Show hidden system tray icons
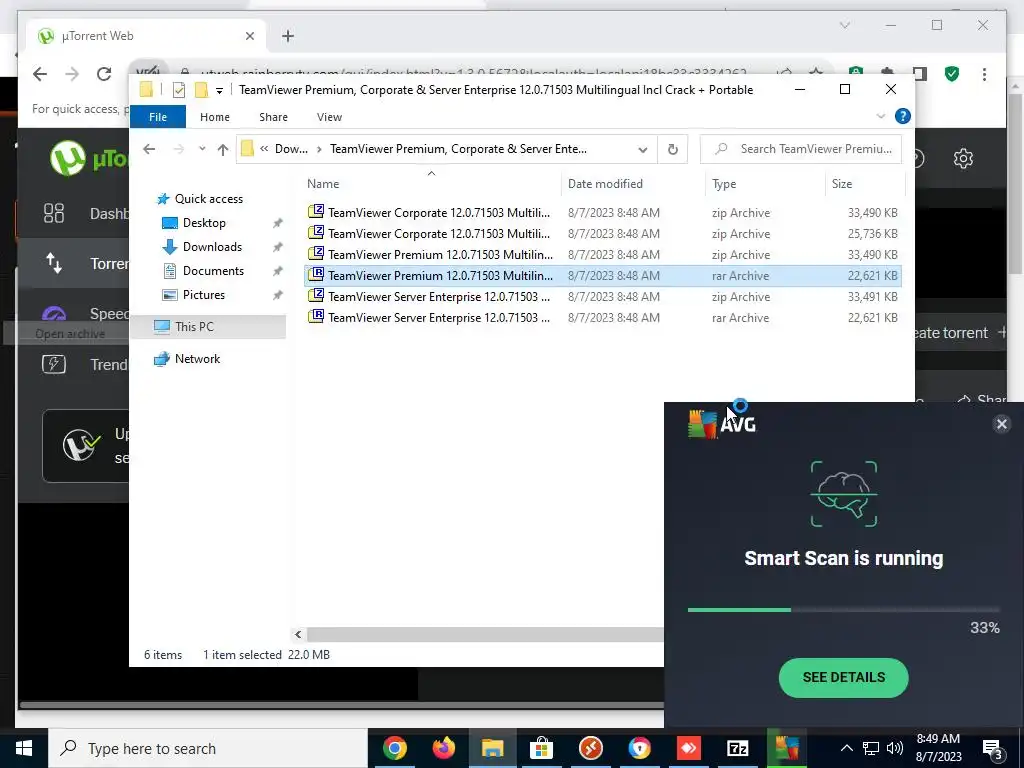Image resolution: width=1024 pixels, height=768 pixels. tap(846, 748)
